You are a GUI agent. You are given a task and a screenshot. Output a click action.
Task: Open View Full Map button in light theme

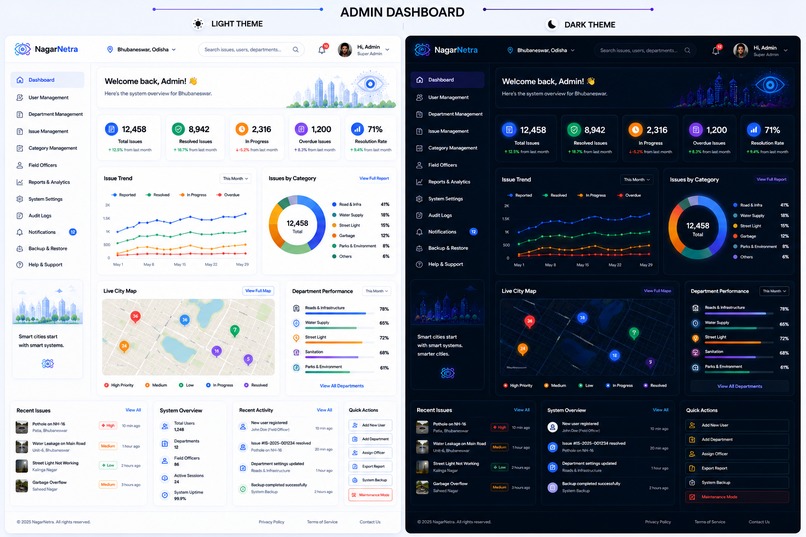click(x=258, y=291)
